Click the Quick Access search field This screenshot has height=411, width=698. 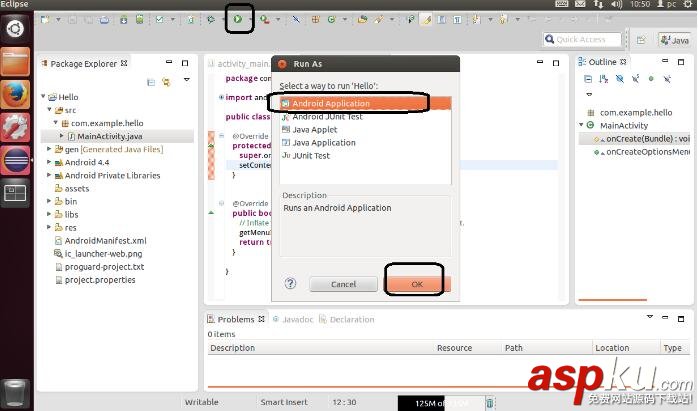pyautogui.click(x=582, y=40)
